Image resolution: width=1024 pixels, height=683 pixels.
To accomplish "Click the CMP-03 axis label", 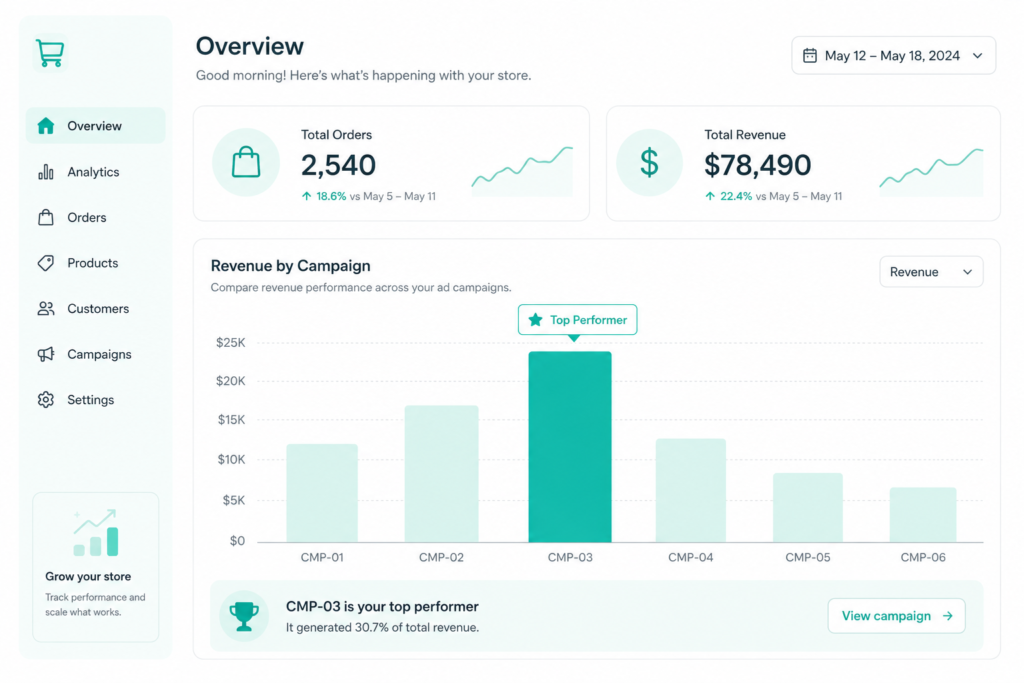I will [x=570, y=557].
